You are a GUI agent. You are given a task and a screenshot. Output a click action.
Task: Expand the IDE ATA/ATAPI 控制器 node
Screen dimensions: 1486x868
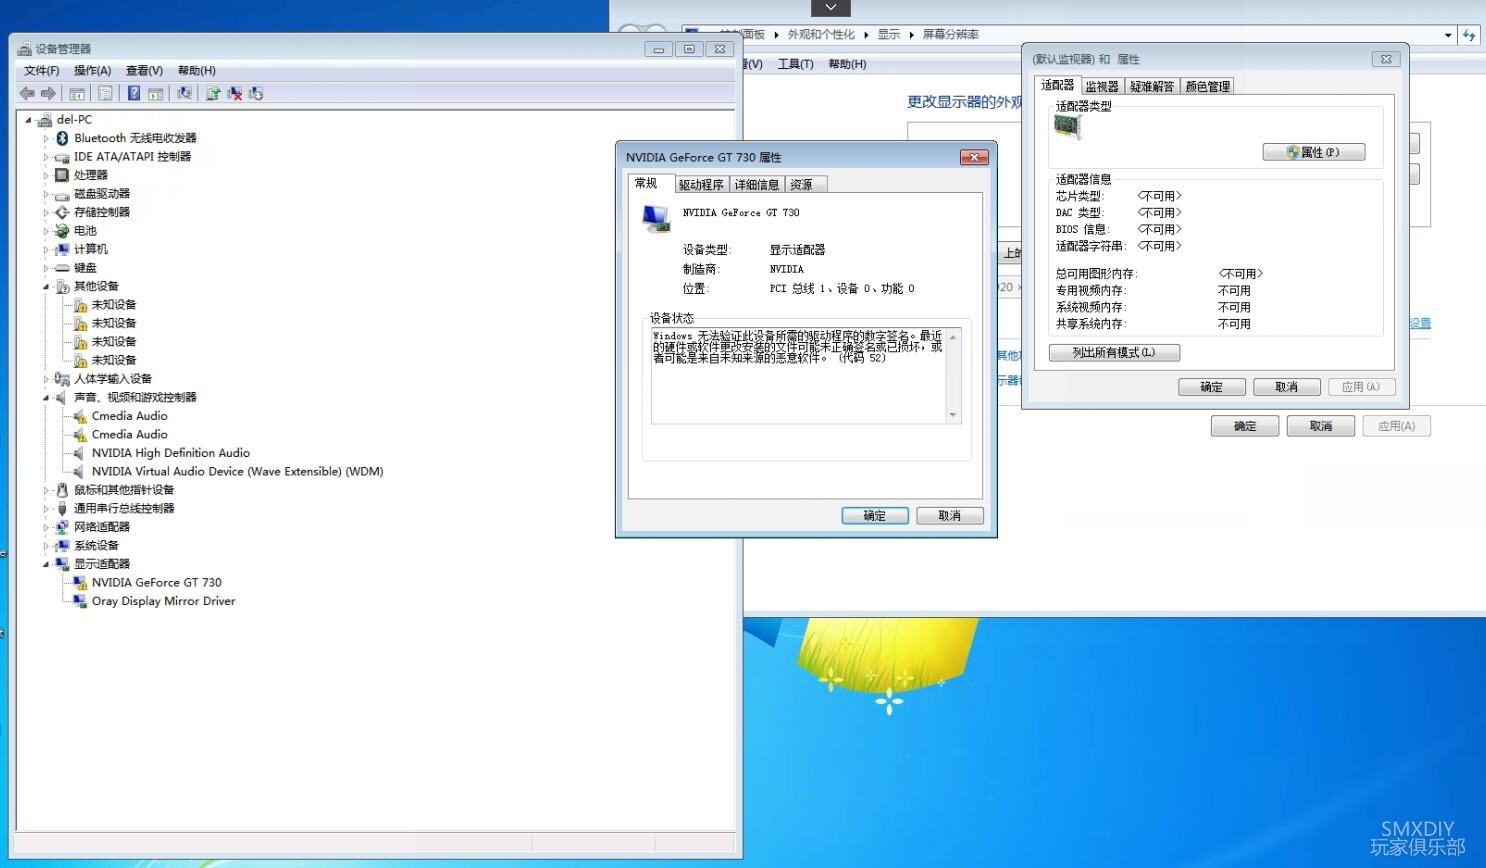point(46,157)
